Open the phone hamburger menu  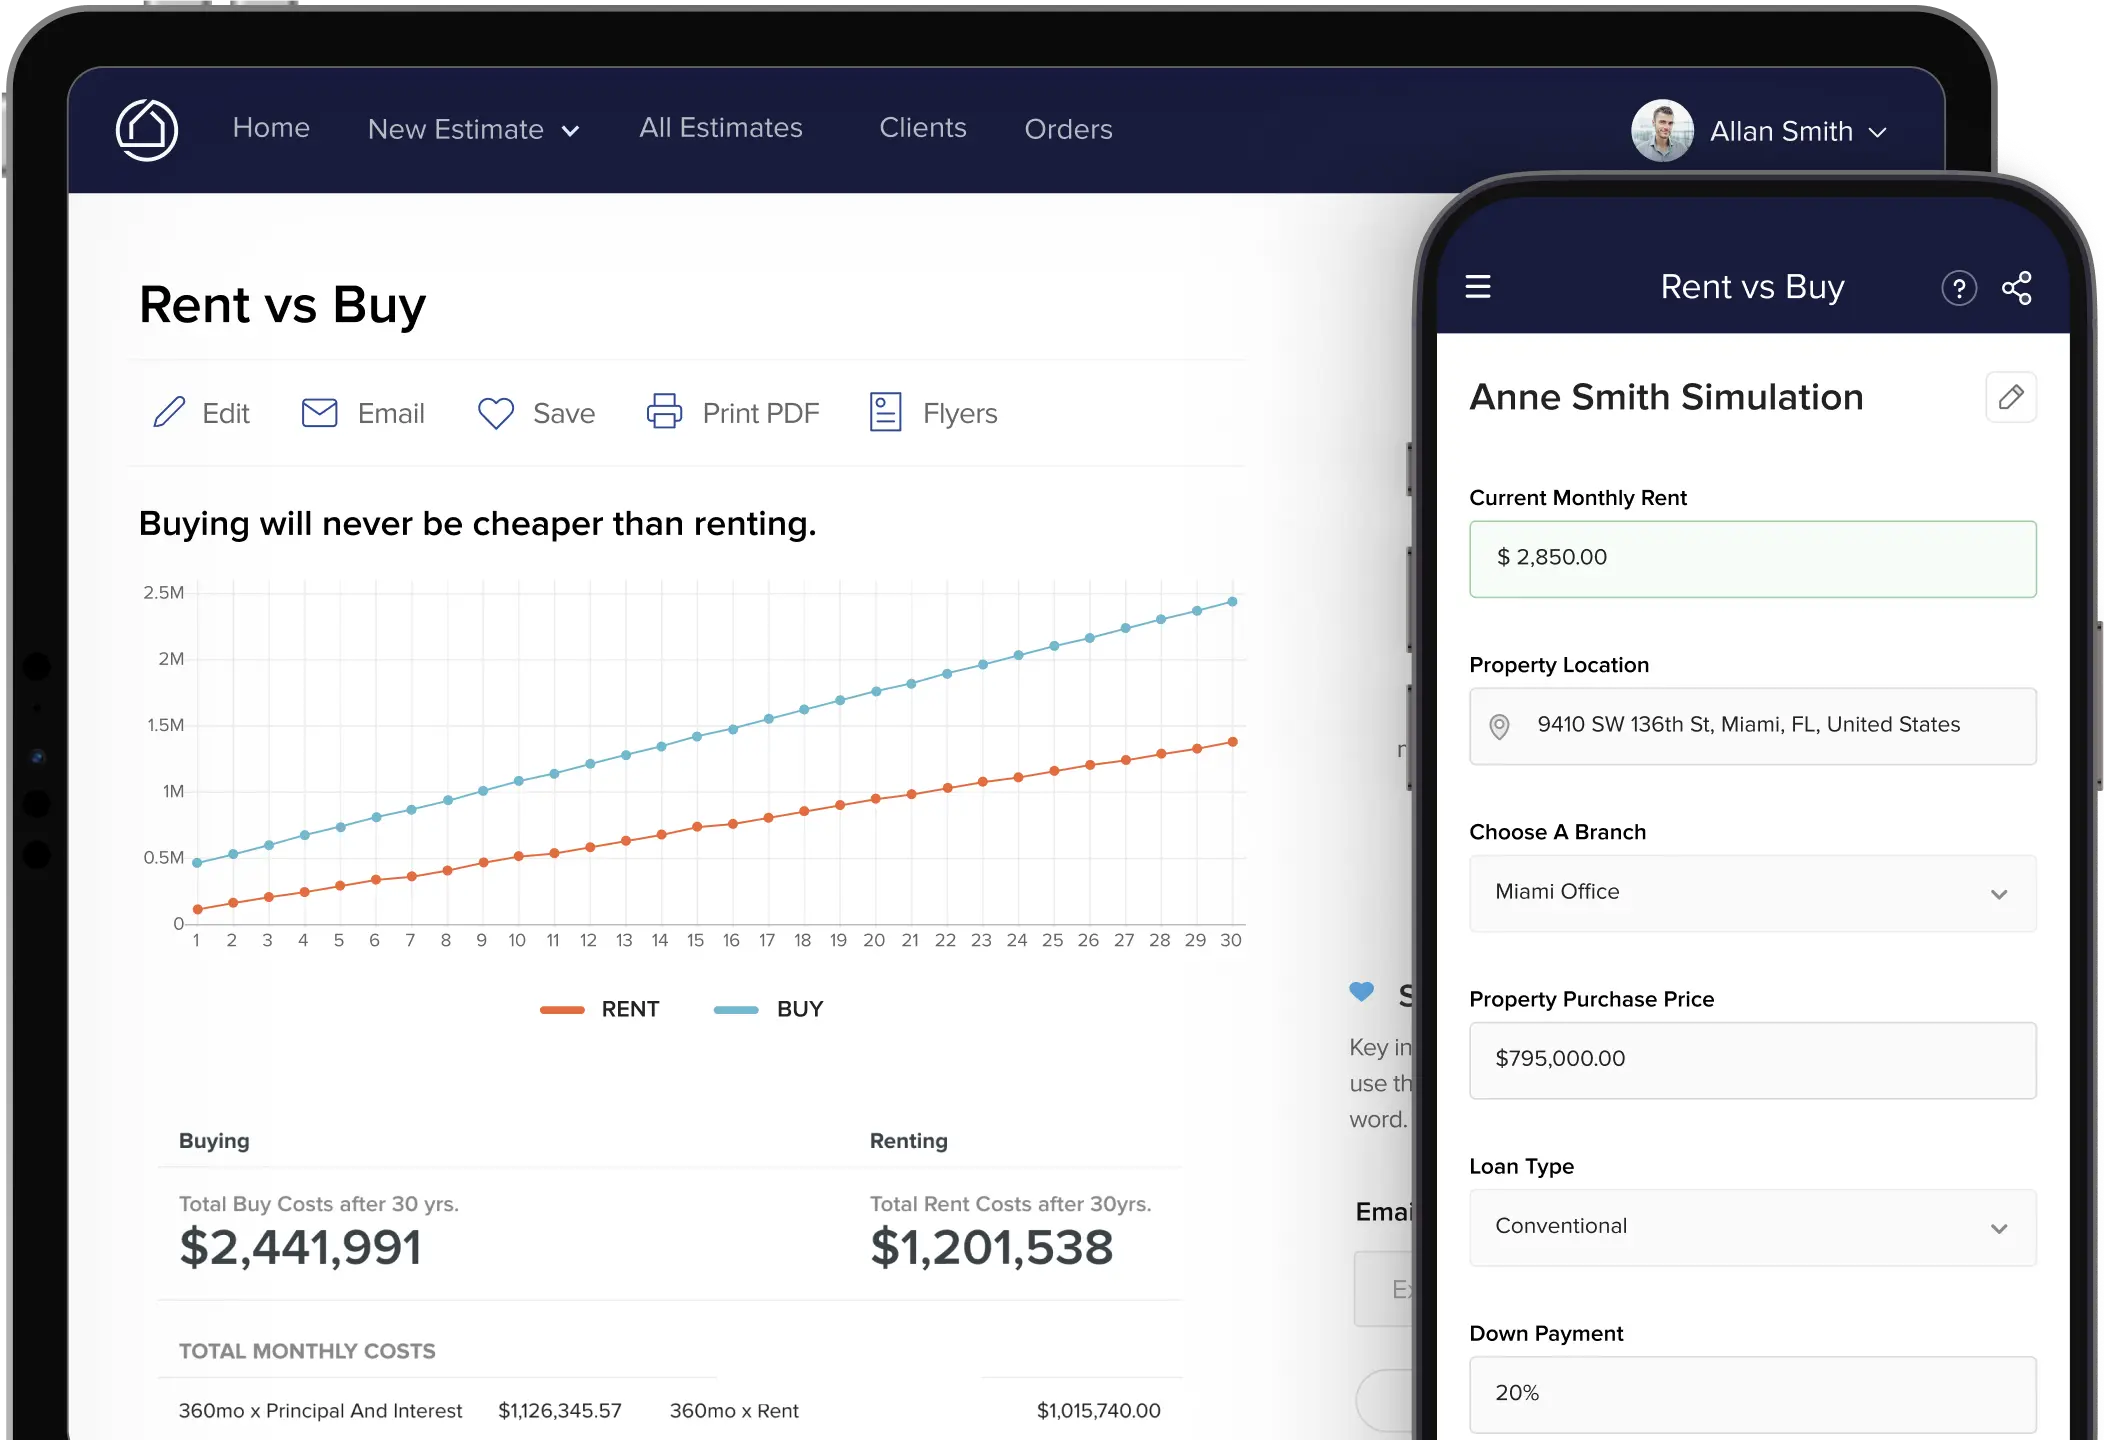point(1478,287)
